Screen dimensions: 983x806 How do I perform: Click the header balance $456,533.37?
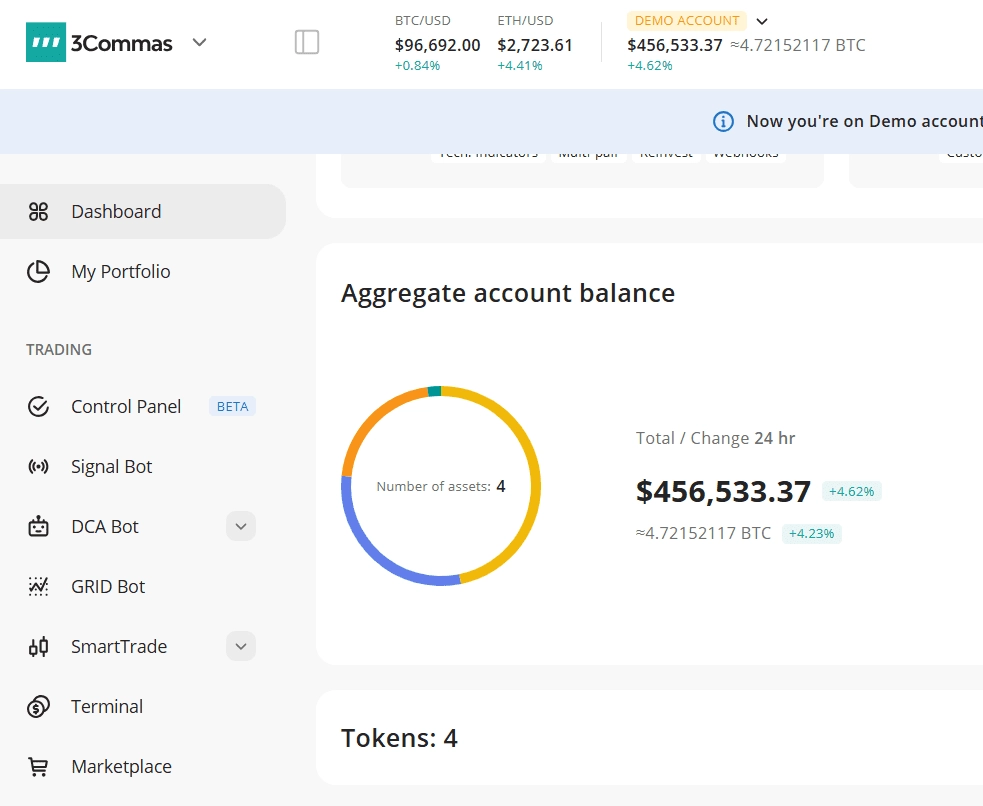click(675, 45)
